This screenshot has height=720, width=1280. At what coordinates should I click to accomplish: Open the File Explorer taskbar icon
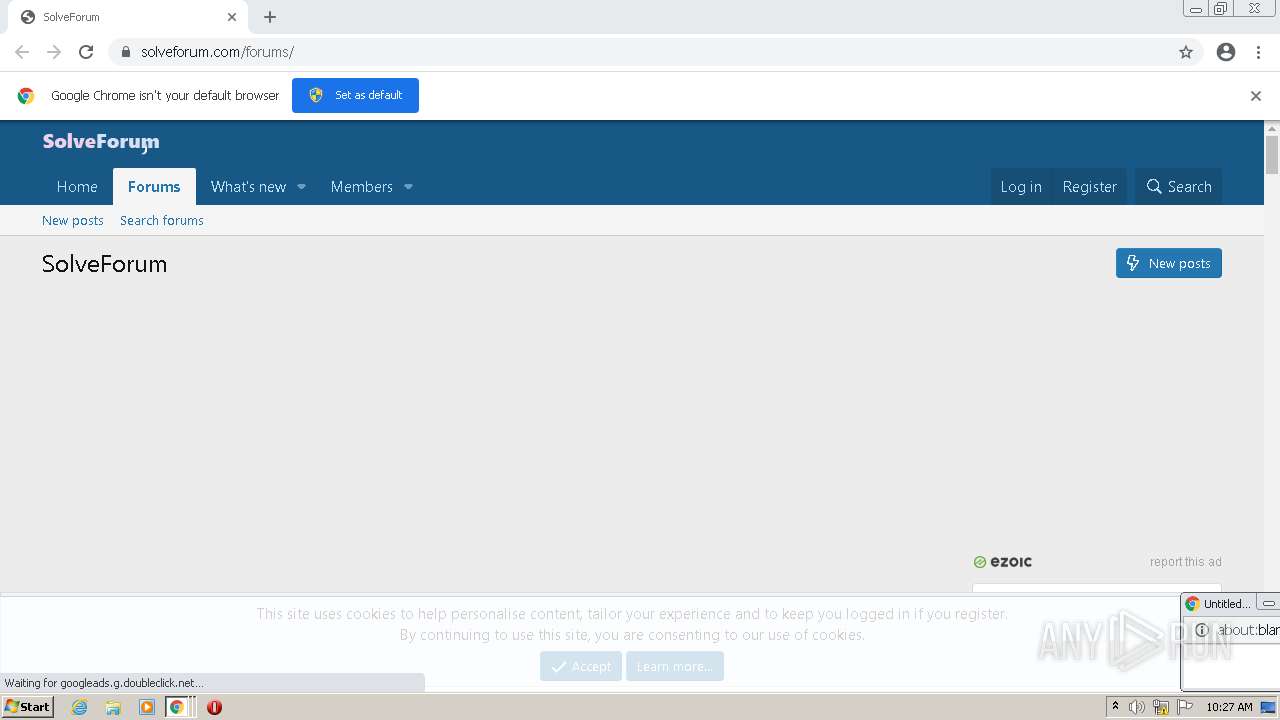[x=113, y=707]
